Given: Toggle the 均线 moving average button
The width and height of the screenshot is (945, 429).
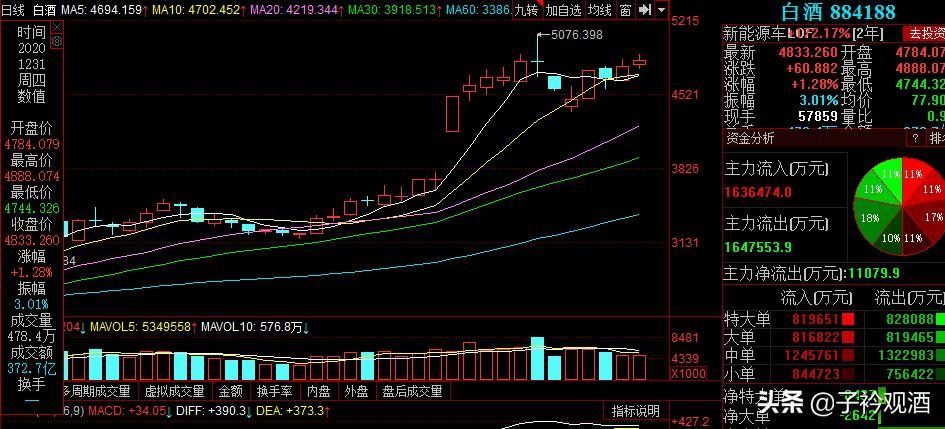Looking at the screenshot, I should click(x=600, y=10).
